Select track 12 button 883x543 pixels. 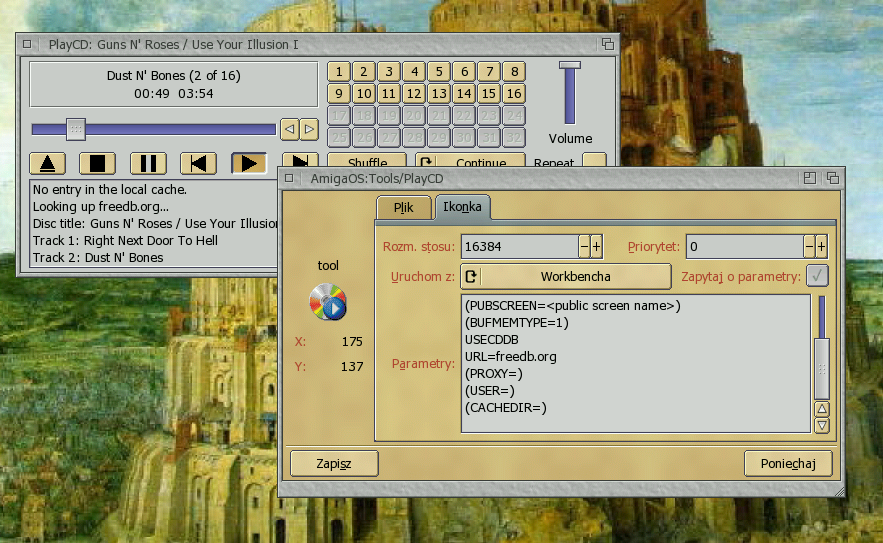[414, 94]
